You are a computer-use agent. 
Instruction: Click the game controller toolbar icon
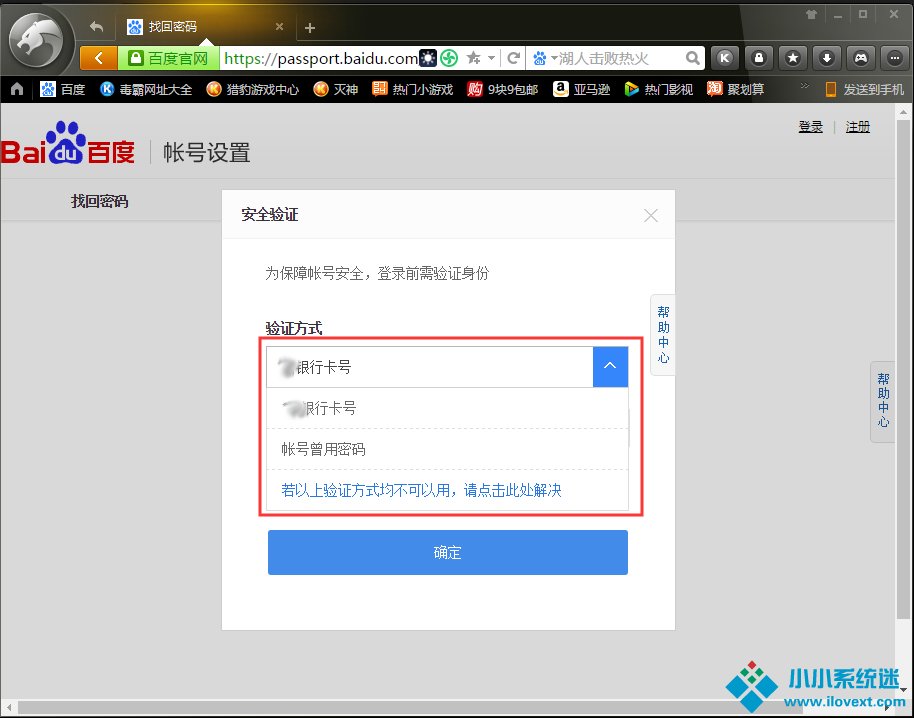click(x=860, y=58)
